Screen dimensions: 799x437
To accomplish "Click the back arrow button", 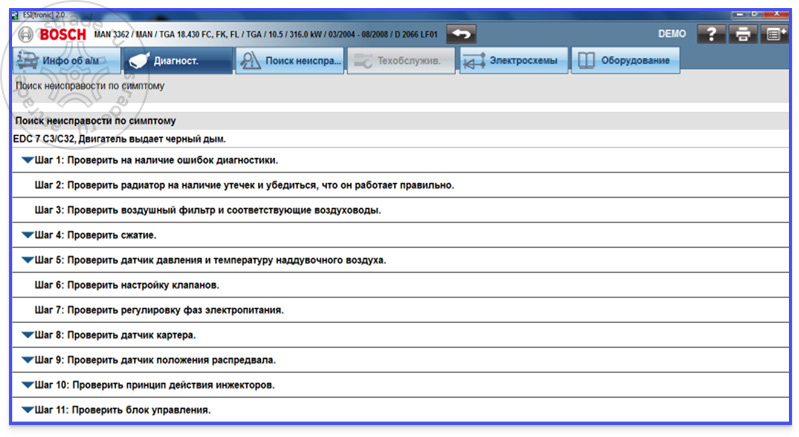I will click(461, 34).
